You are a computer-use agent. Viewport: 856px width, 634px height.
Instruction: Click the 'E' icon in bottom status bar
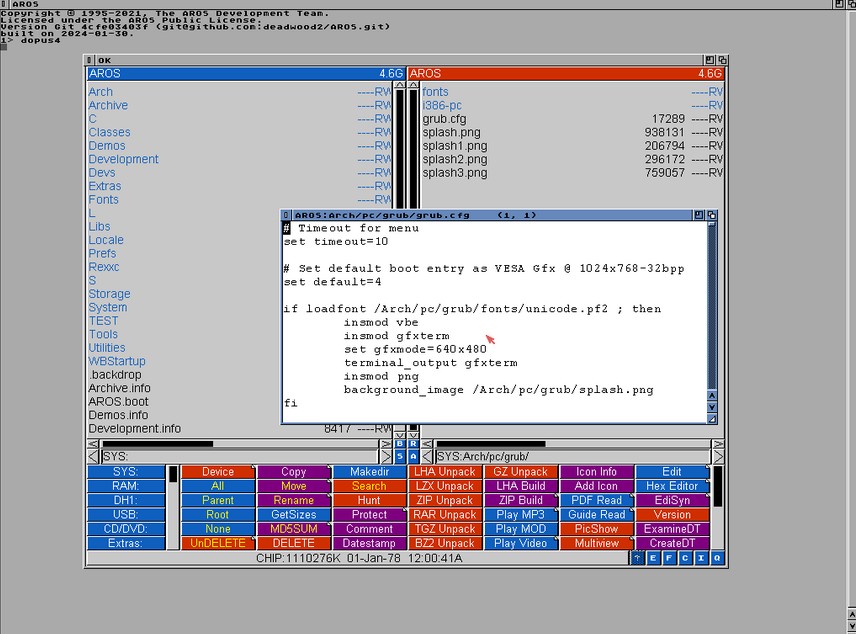pos(653,558)
